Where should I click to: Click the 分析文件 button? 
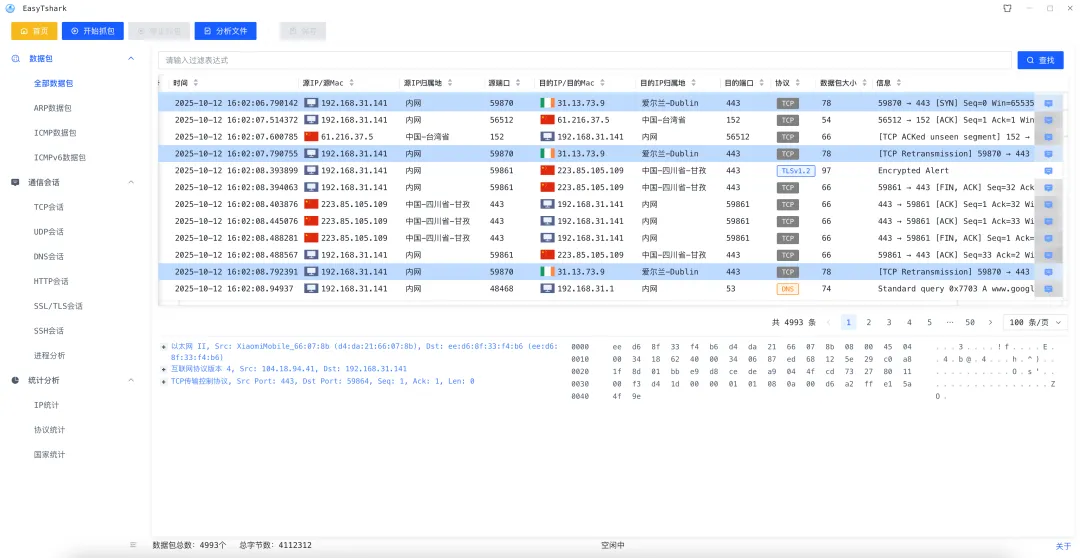(226, 31)
